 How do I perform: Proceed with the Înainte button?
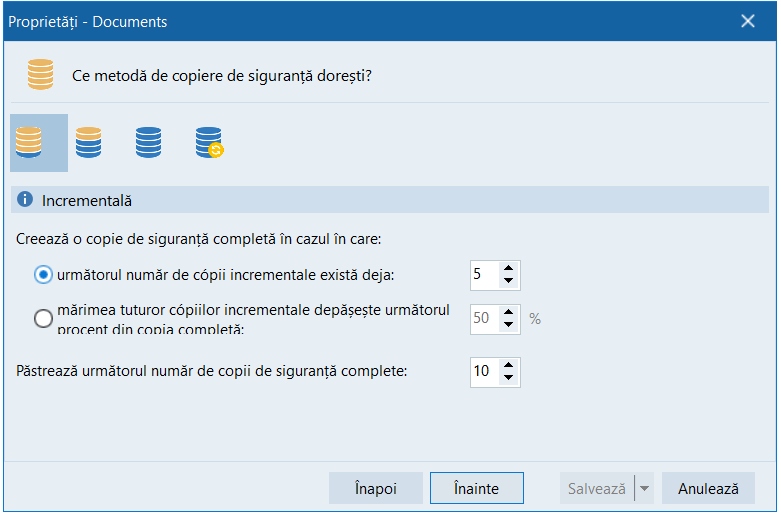pyautogui.click(x=477, y=489)
